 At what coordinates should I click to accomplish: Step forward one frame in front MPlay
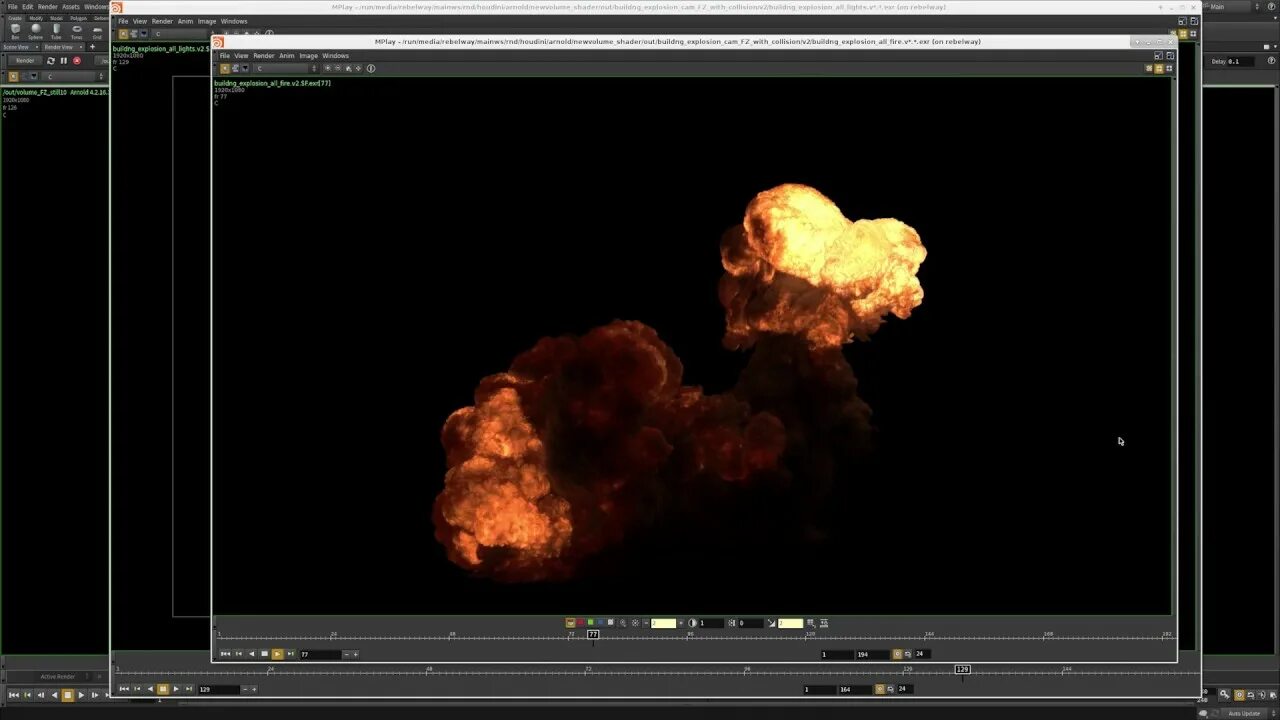(x=290, y=654)
